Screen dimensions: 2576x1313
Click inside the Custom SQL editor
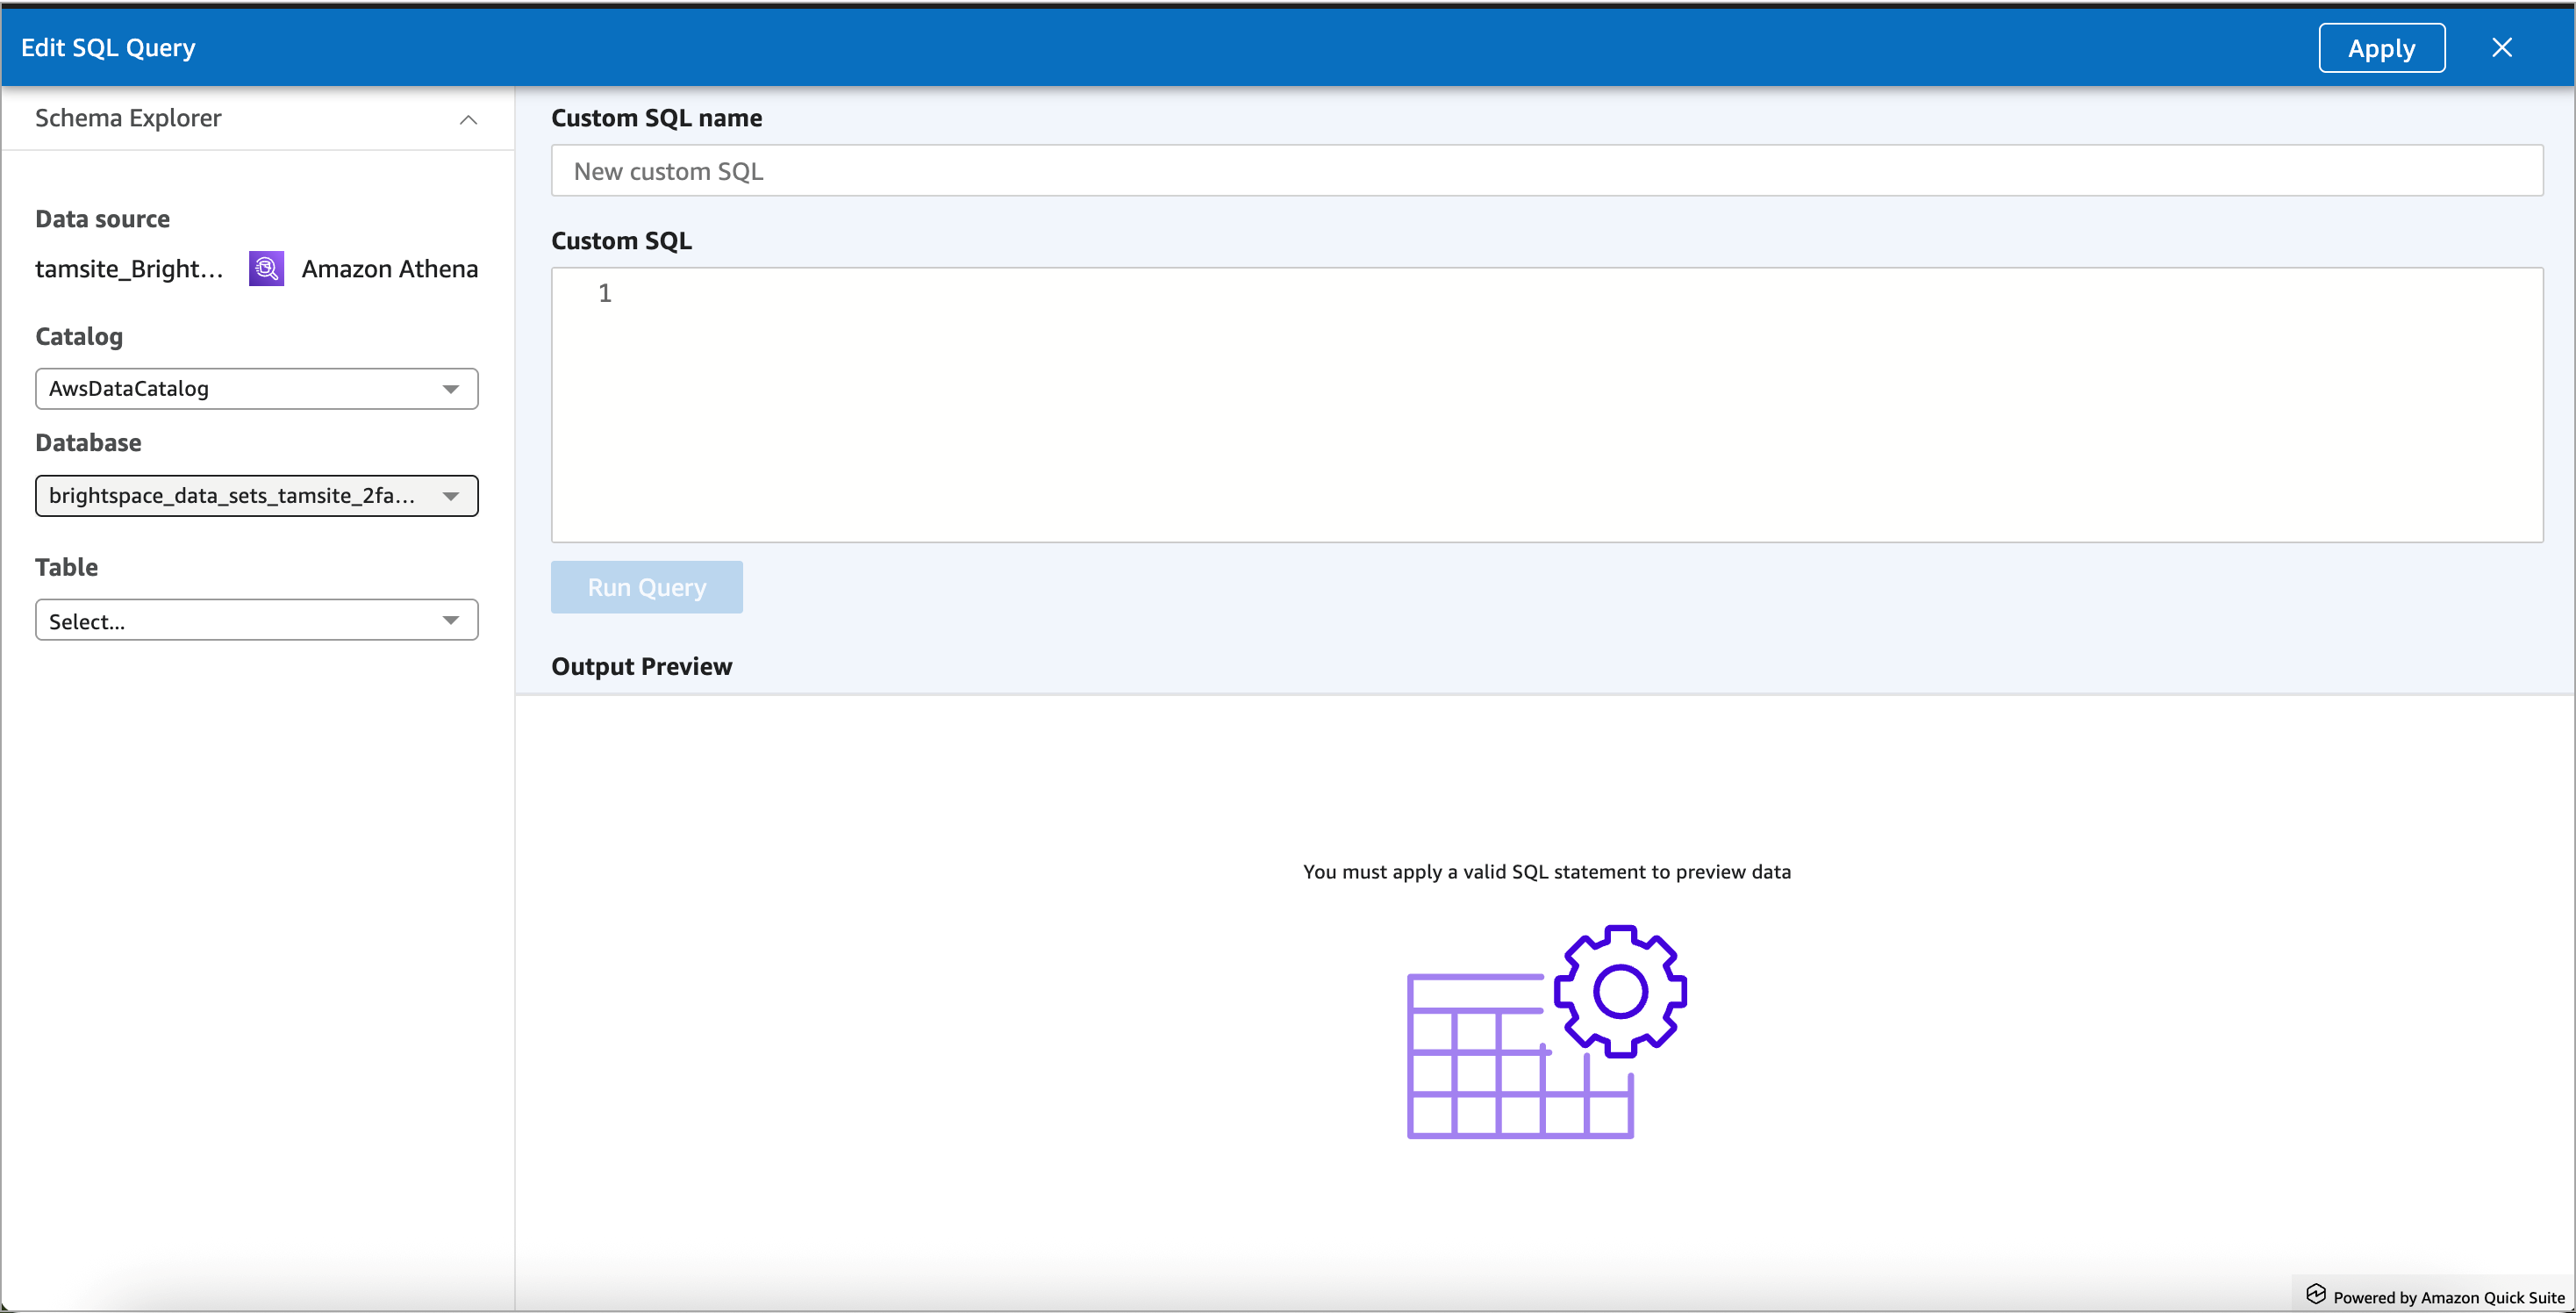(x=1400, y=400)
